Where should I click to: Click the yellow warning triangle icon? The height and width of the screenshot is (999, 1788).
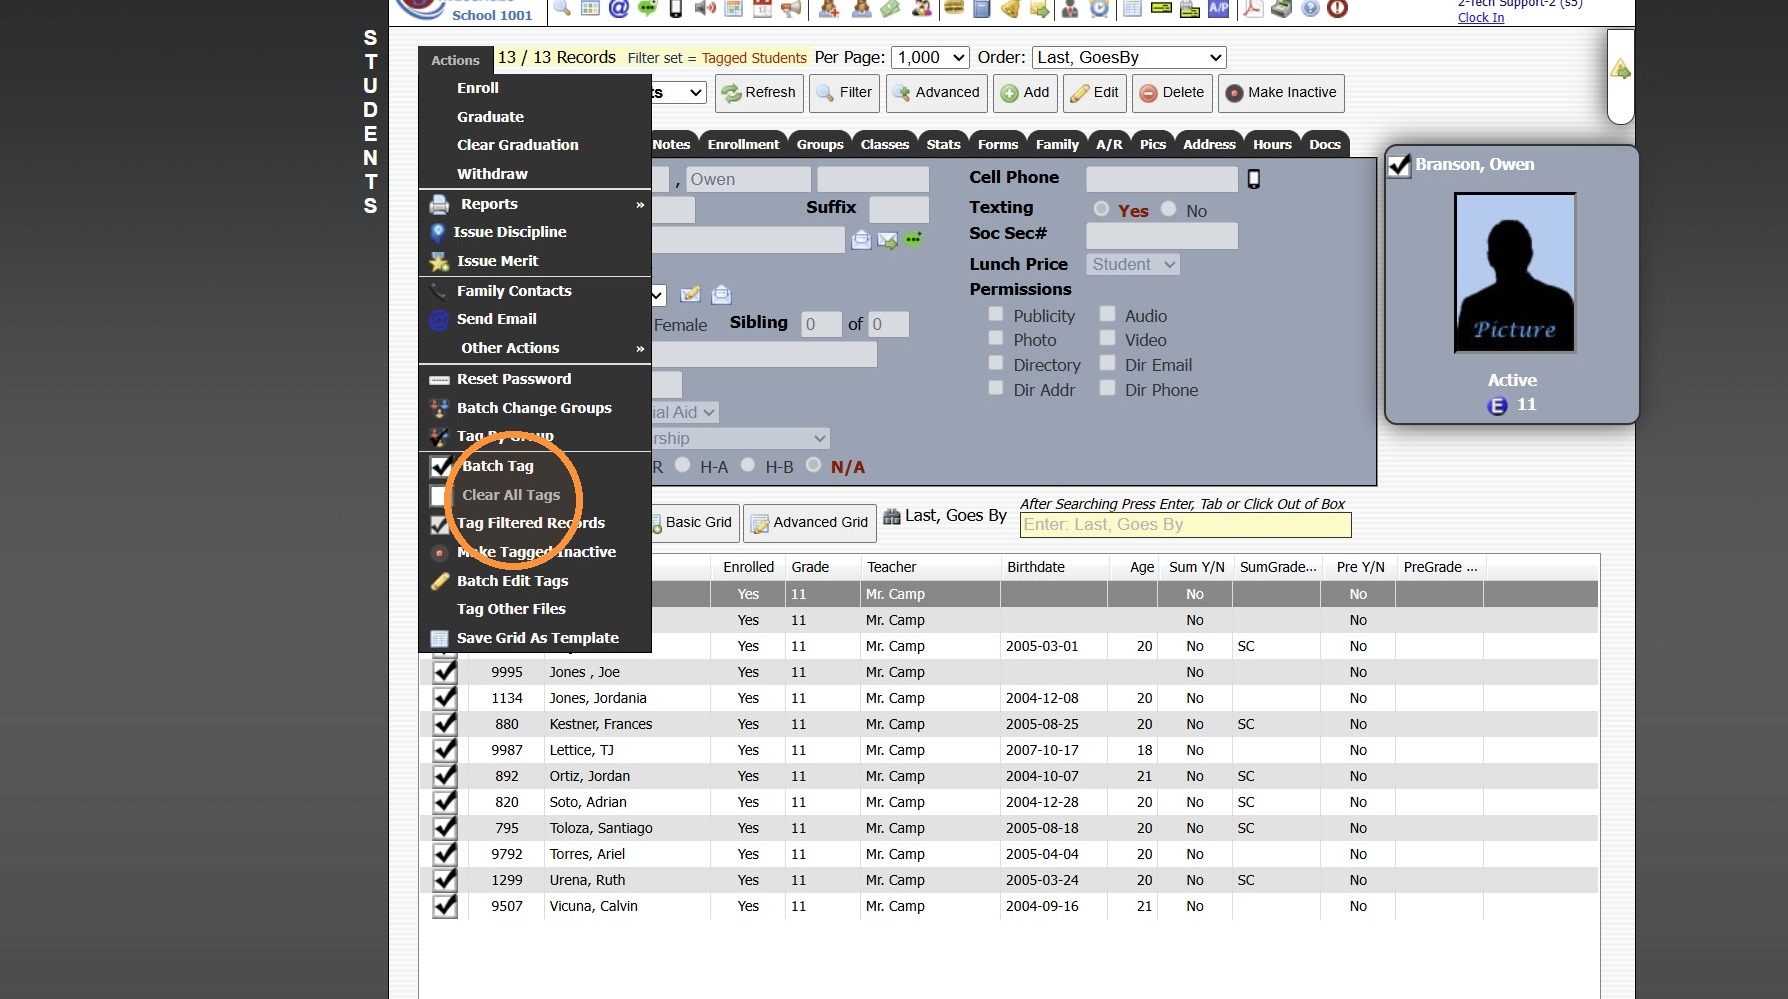click(1621, 69)
